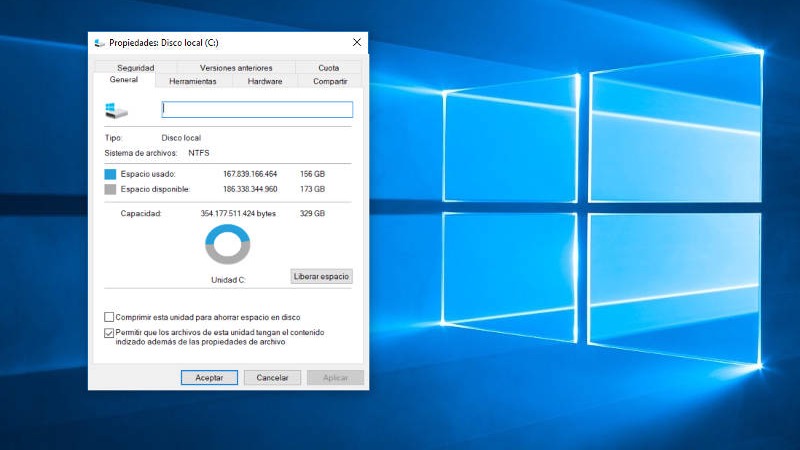The height and width of the screenshot is (450, 800).
Task: Click the NTFS file system value
Action: 198,153
